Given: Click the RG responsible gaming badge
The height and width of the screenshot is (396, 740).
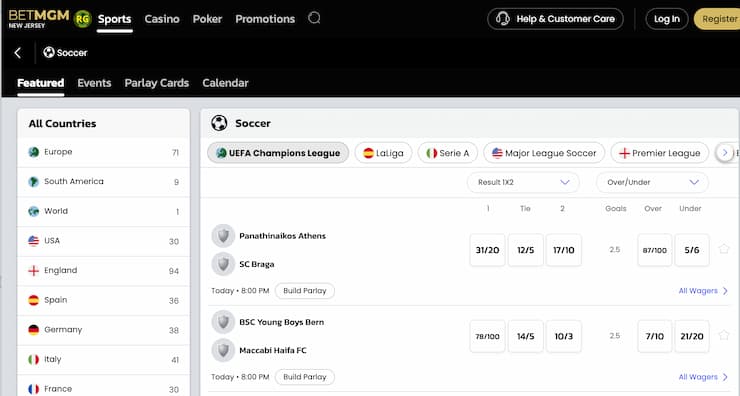Looking at the screenshot, I should [83, 19].
